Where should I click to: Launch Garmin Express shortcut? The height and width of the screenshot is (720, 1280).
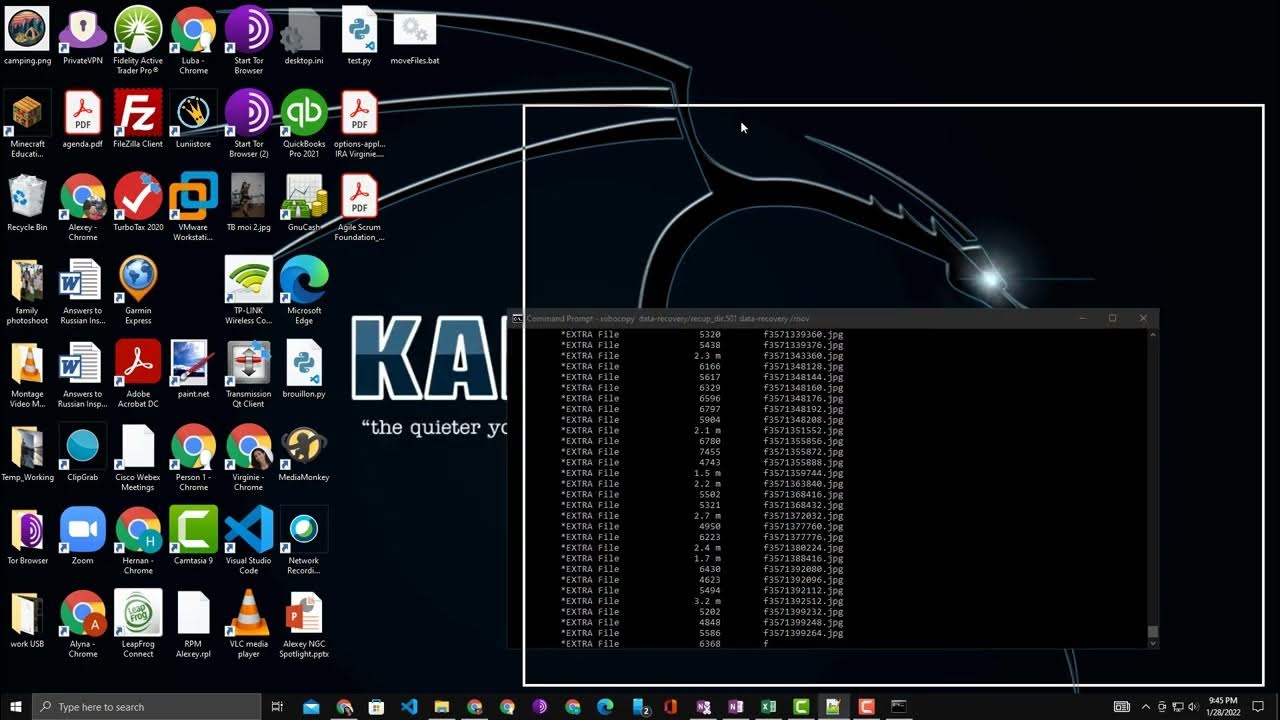[x=138, y=291]
